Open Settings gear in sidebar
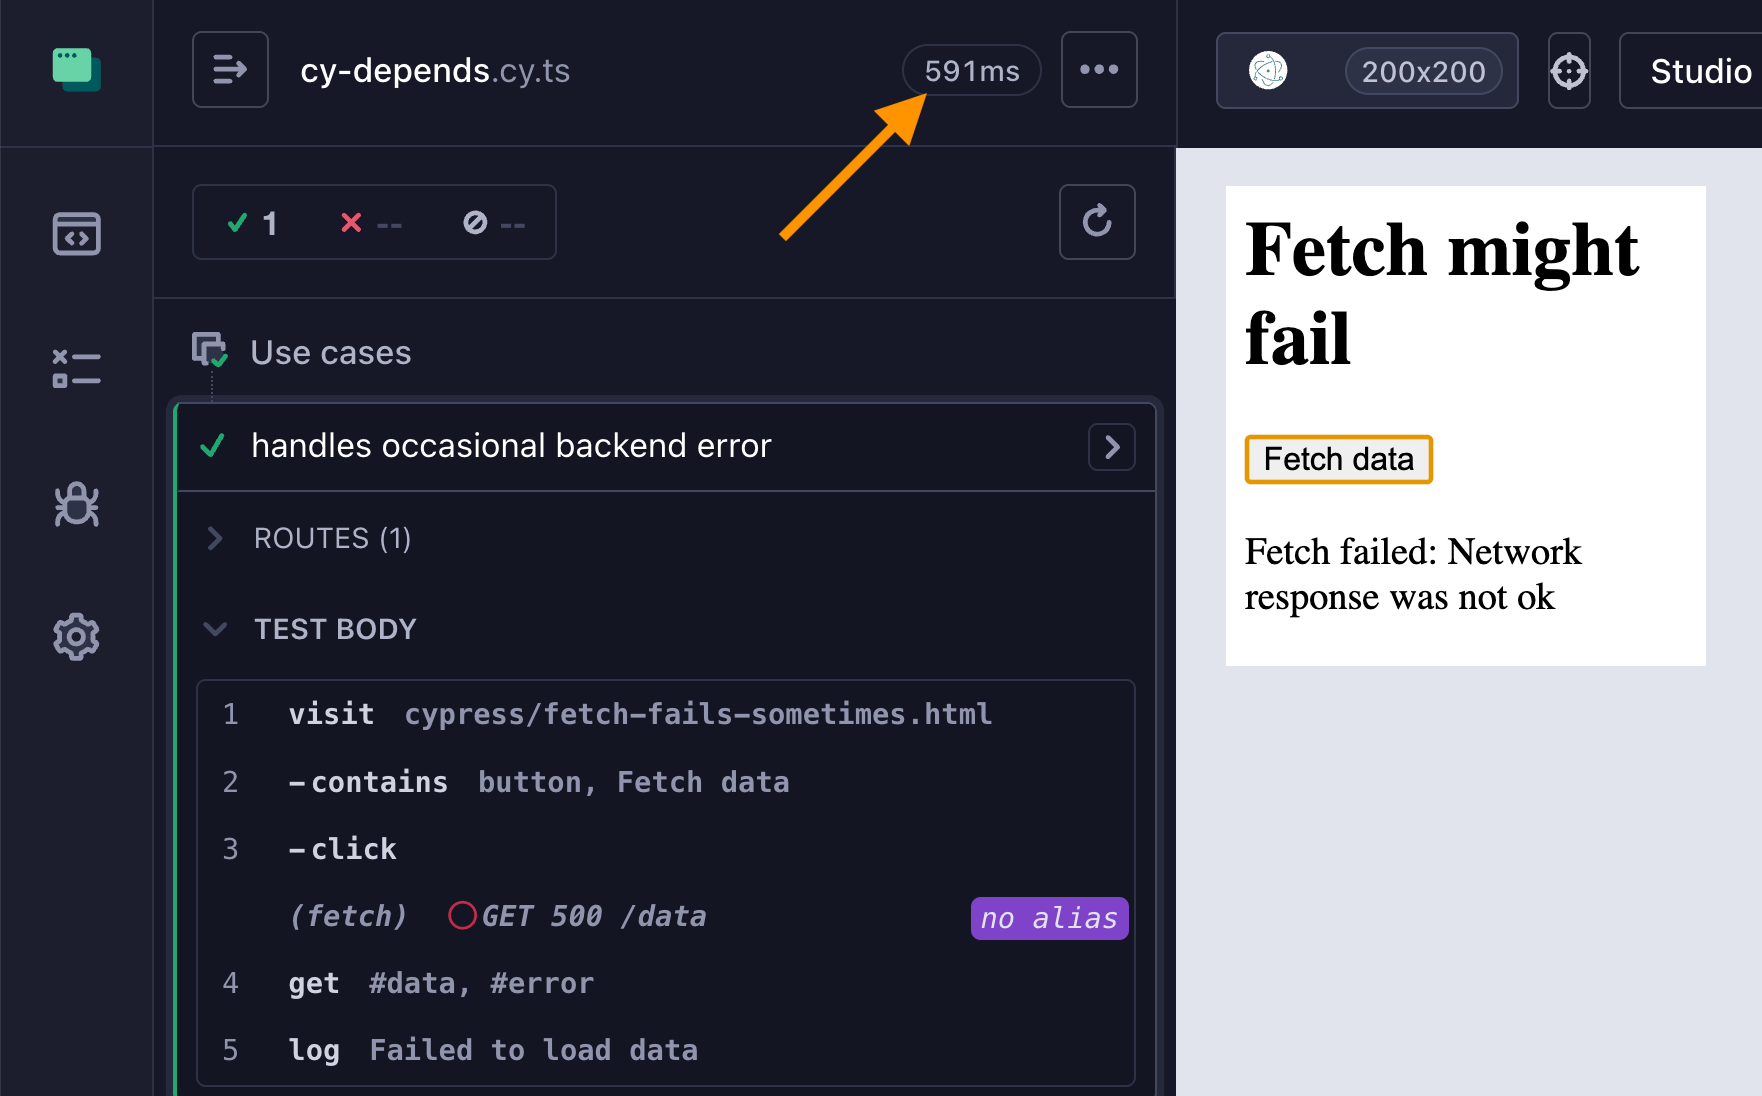Viewport: 1762px width, 1096px height. 77,637
